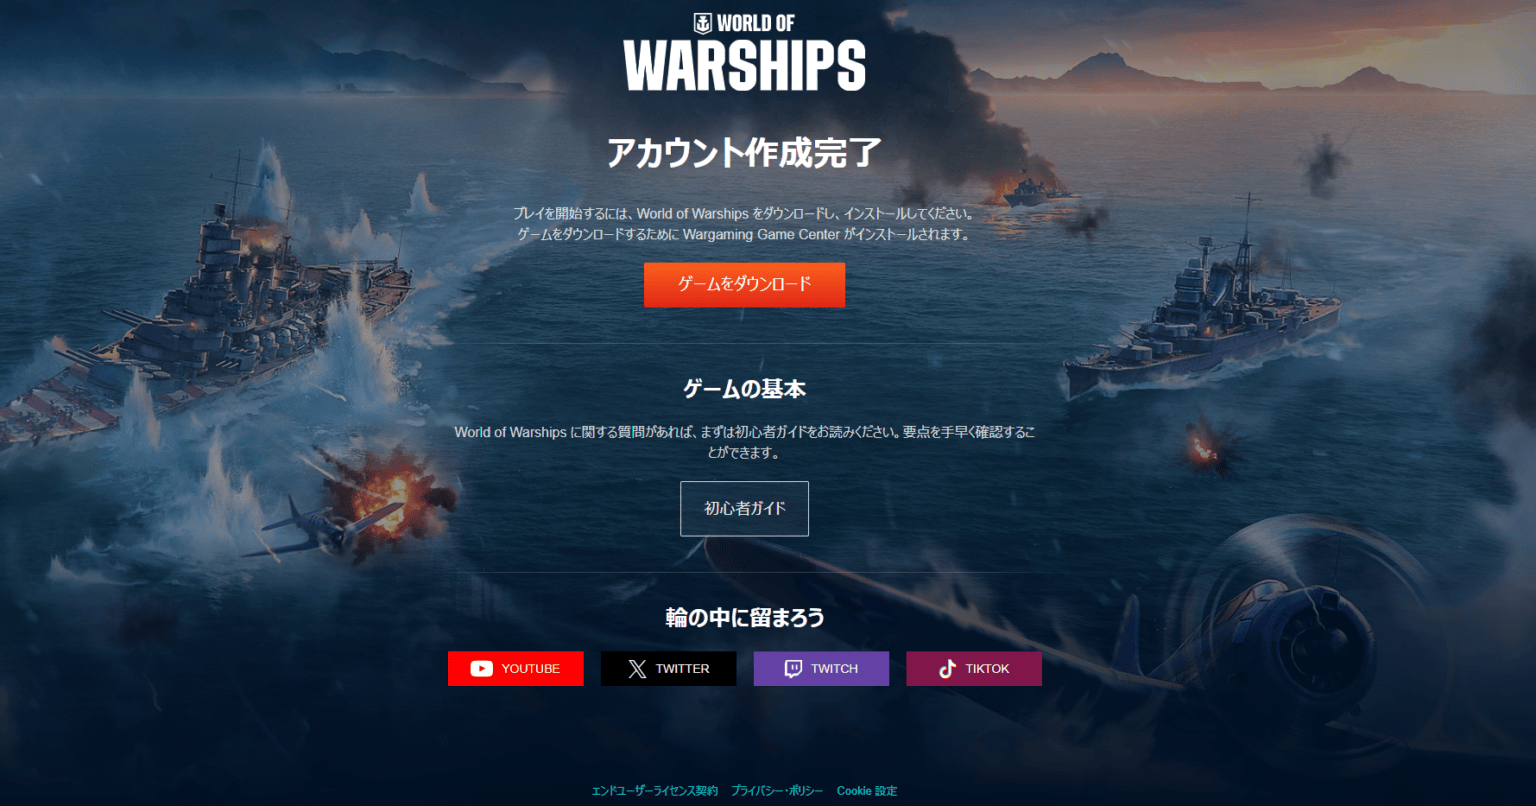Image resolution: width=1536 pixels, height=806 pixels.
Task: Open the プライバシー・ポリシー link
Action: pyautogui.click(x=777, y=791)
